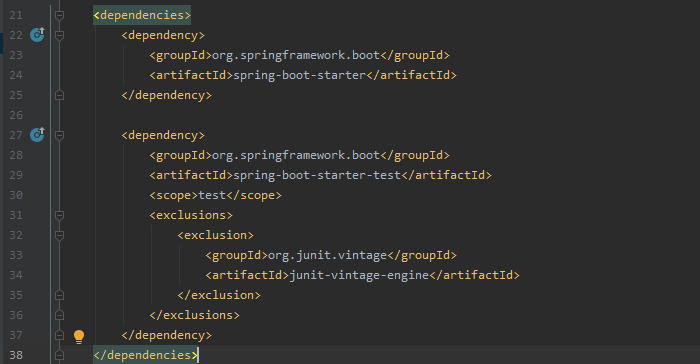Click the highlighted opening dependencies tag
Image resolution: width=700 pixels, height=364 pixels.
(142, 15)
